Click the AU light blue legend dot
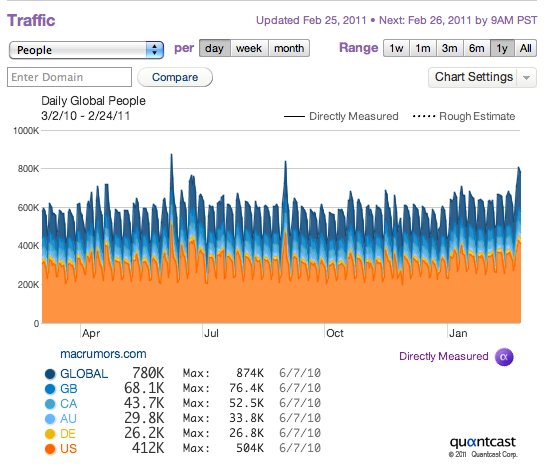Image resolution: width=545 pixels, height=470 pixels. click(50, 419)
